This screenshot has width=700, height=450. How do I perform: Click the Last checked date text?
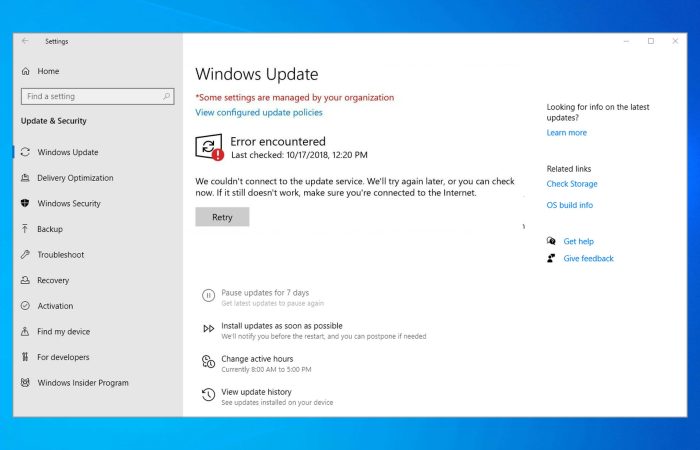(299, 155)
